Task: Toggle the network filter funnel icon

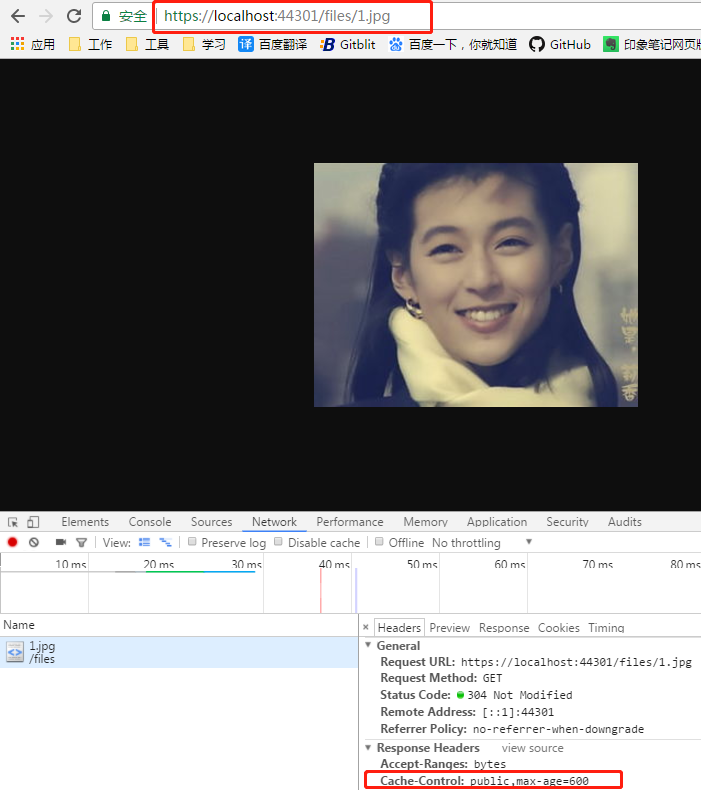Action: [81, 542]
